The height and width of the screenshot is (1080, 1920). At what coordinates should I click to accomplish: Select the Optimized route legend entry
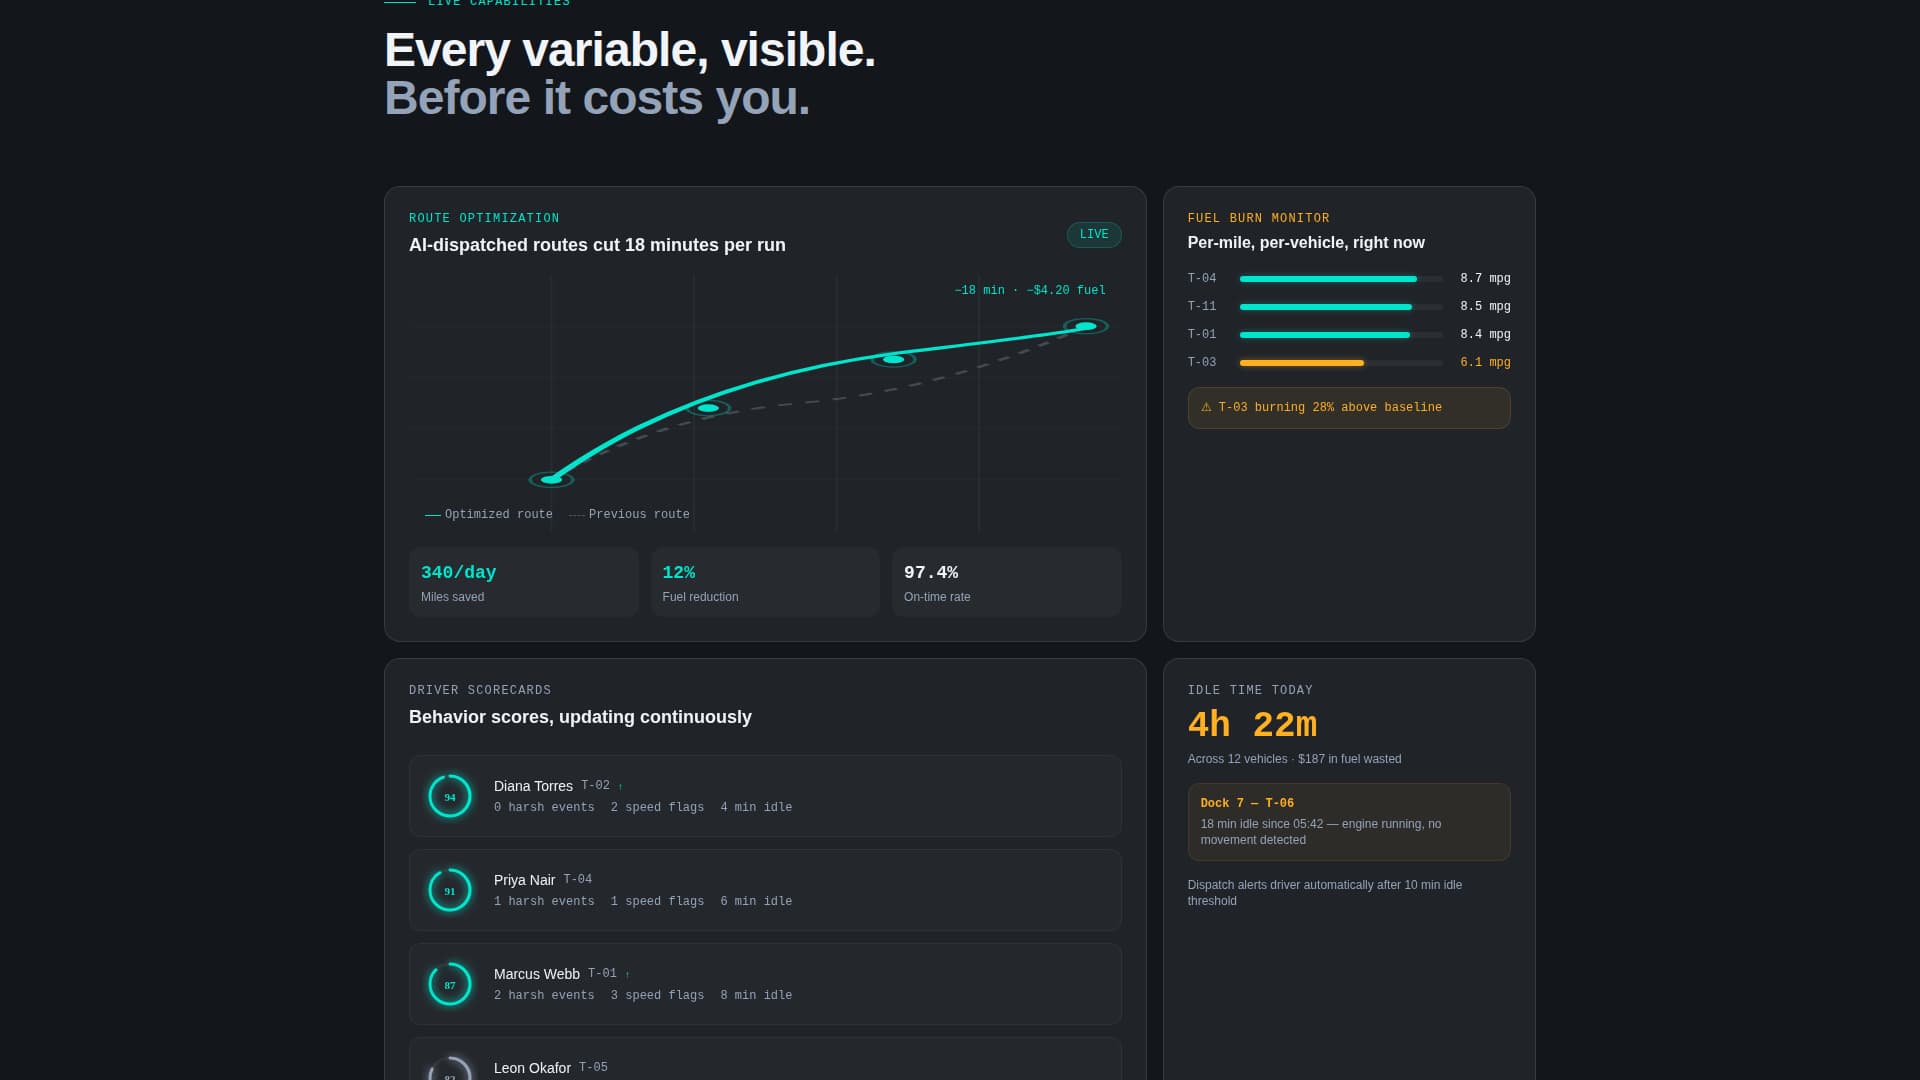point(489,515)
